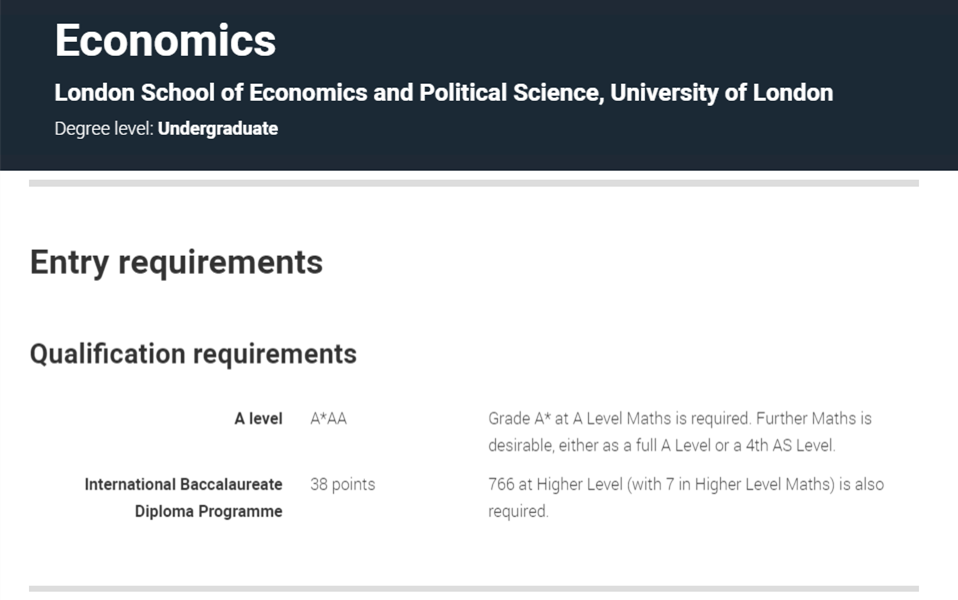
Task: Click 'Political Science' in the header subtitle
Action: click(x=511, y=93)
